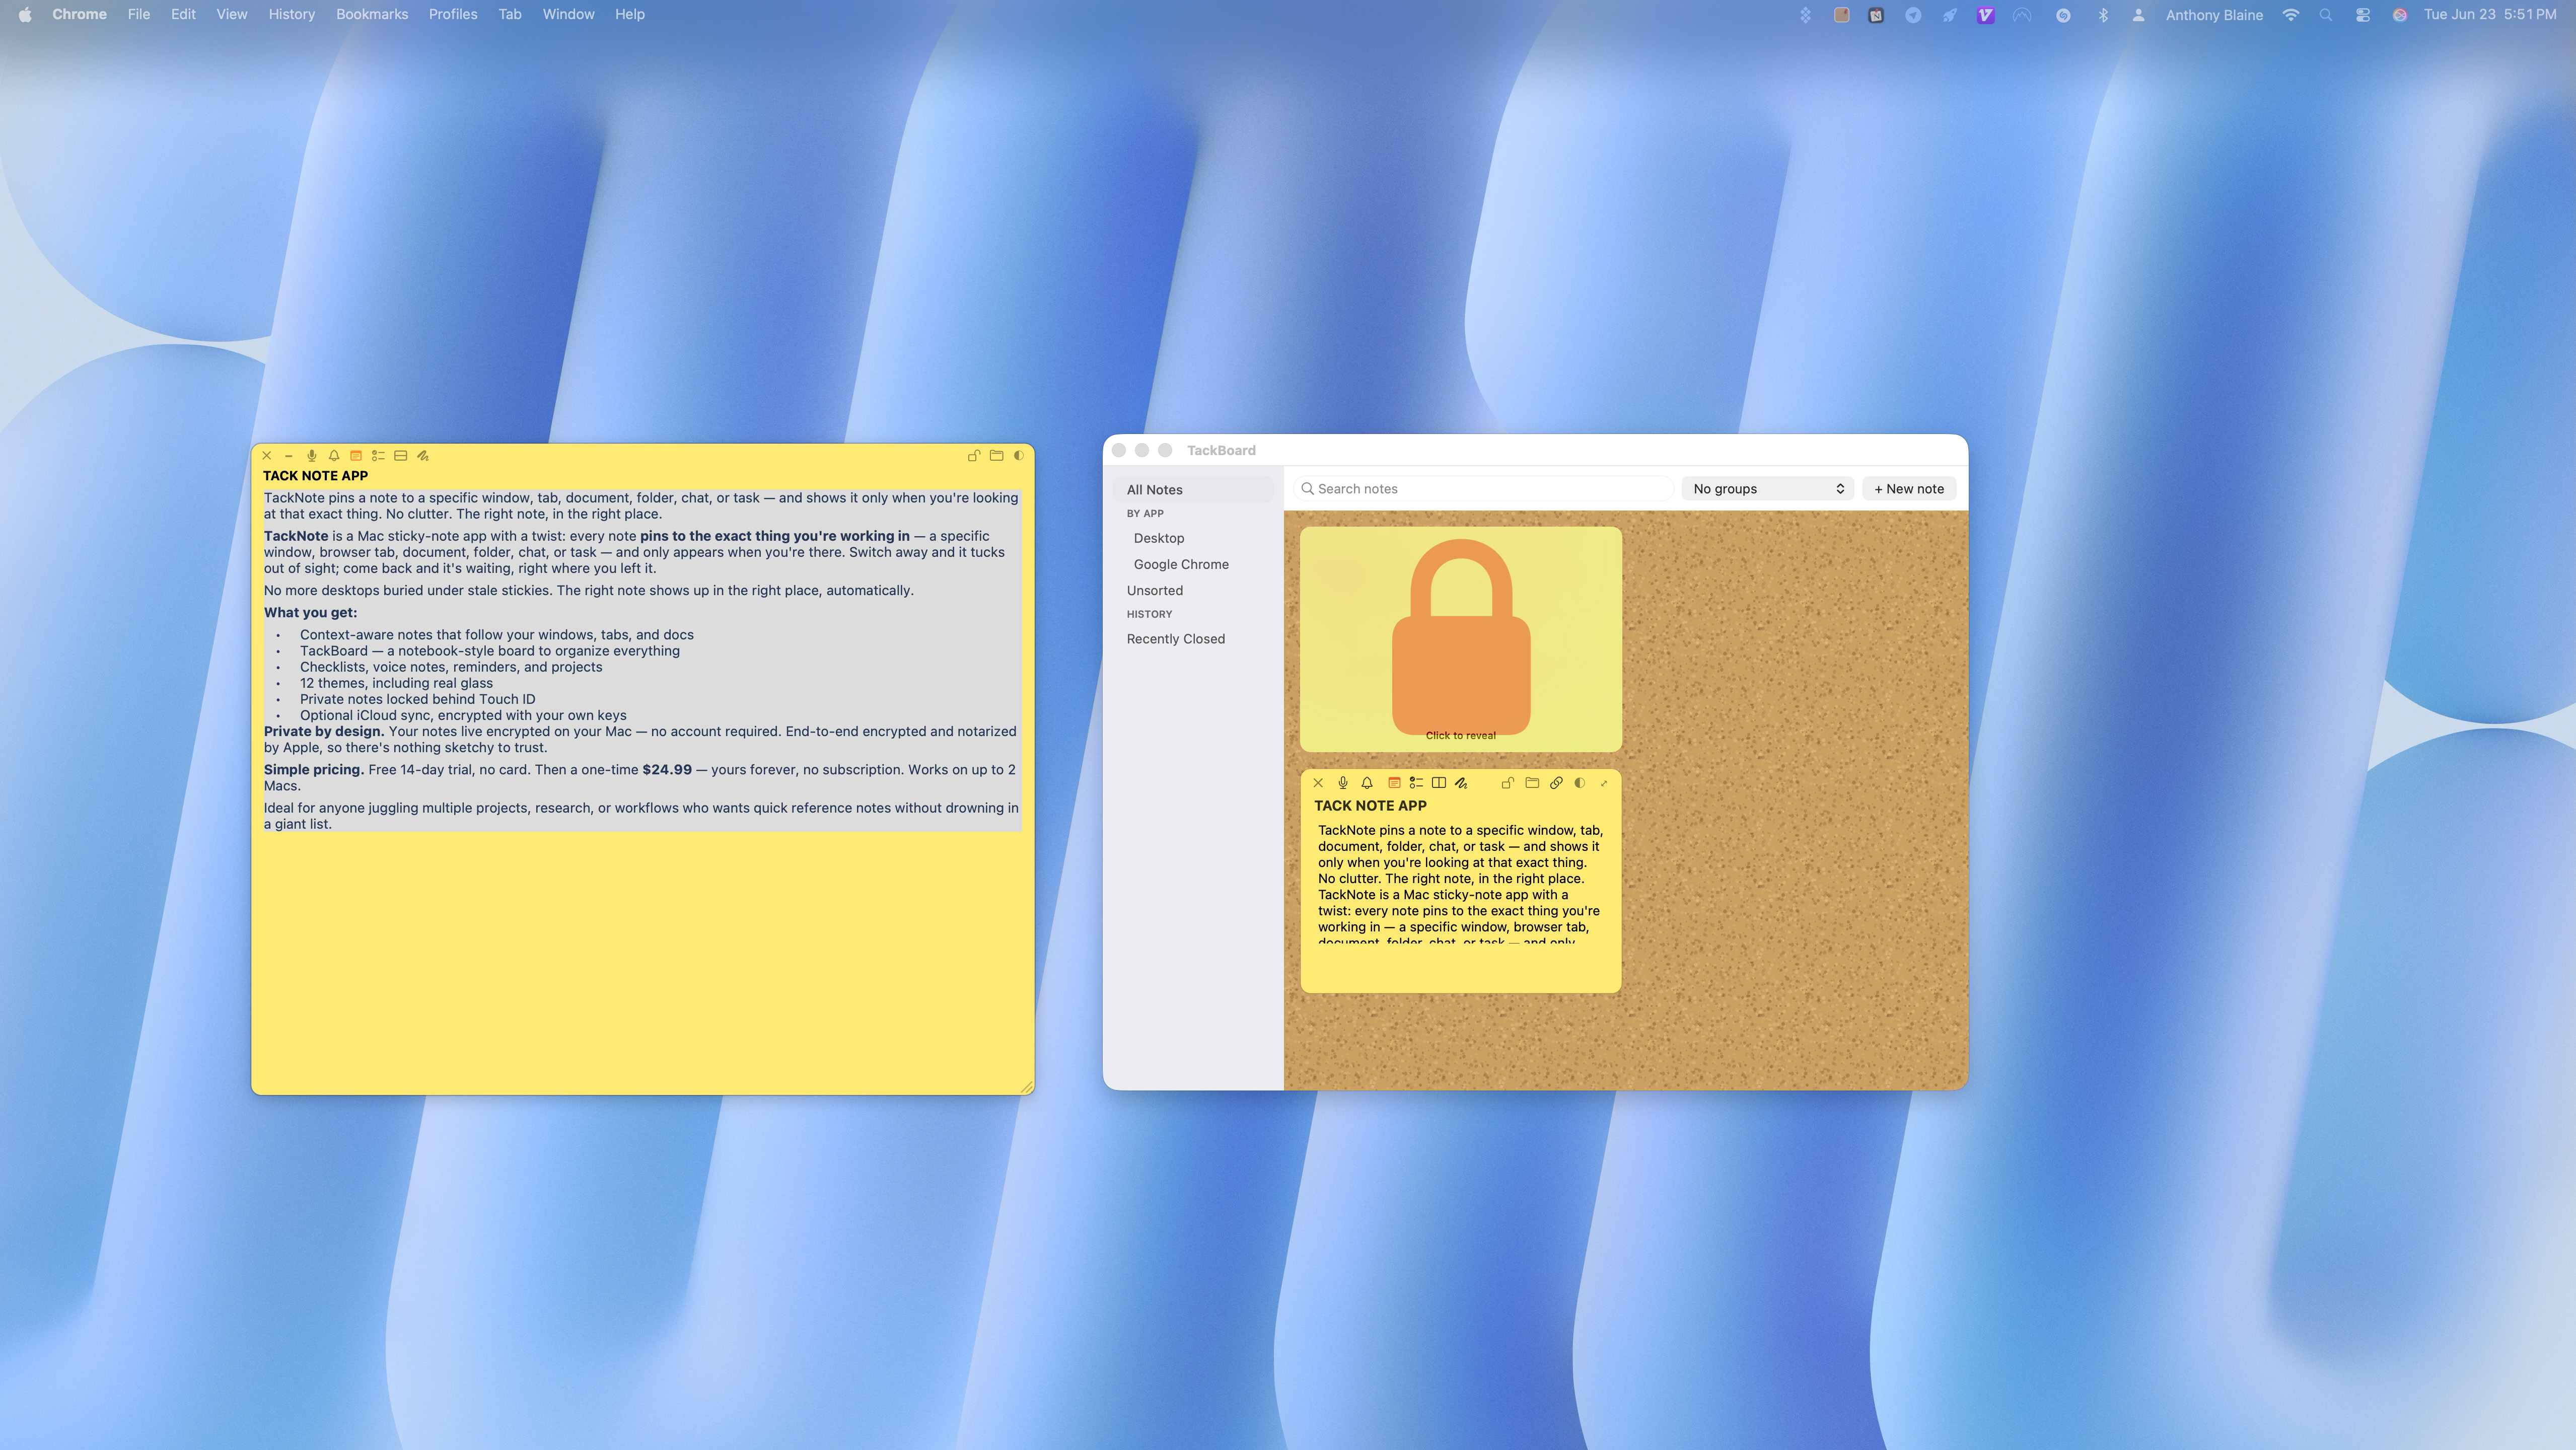
Task: Close the TackBoard note card with the X icon
Action: (x=1318, y=783)
